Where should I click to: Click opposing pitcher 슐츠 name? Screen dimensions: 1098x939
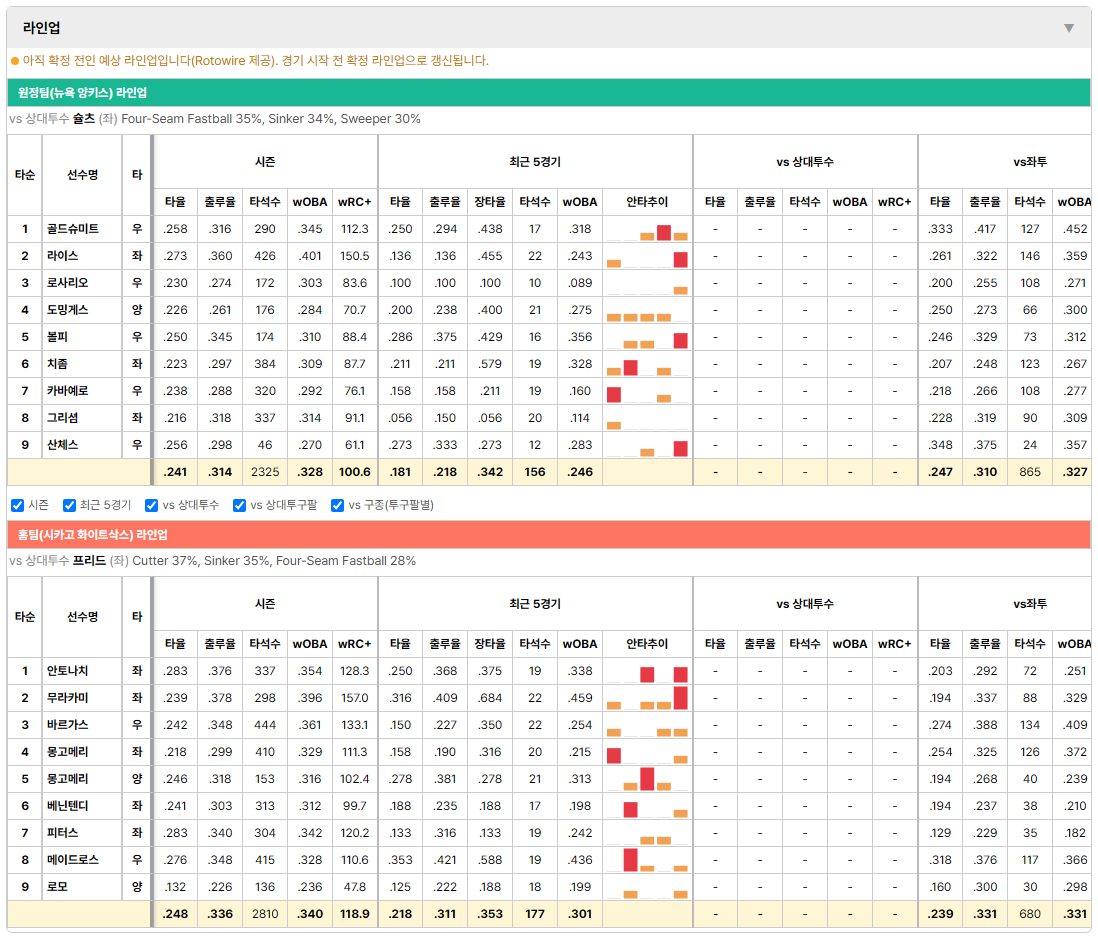(84, 119)
